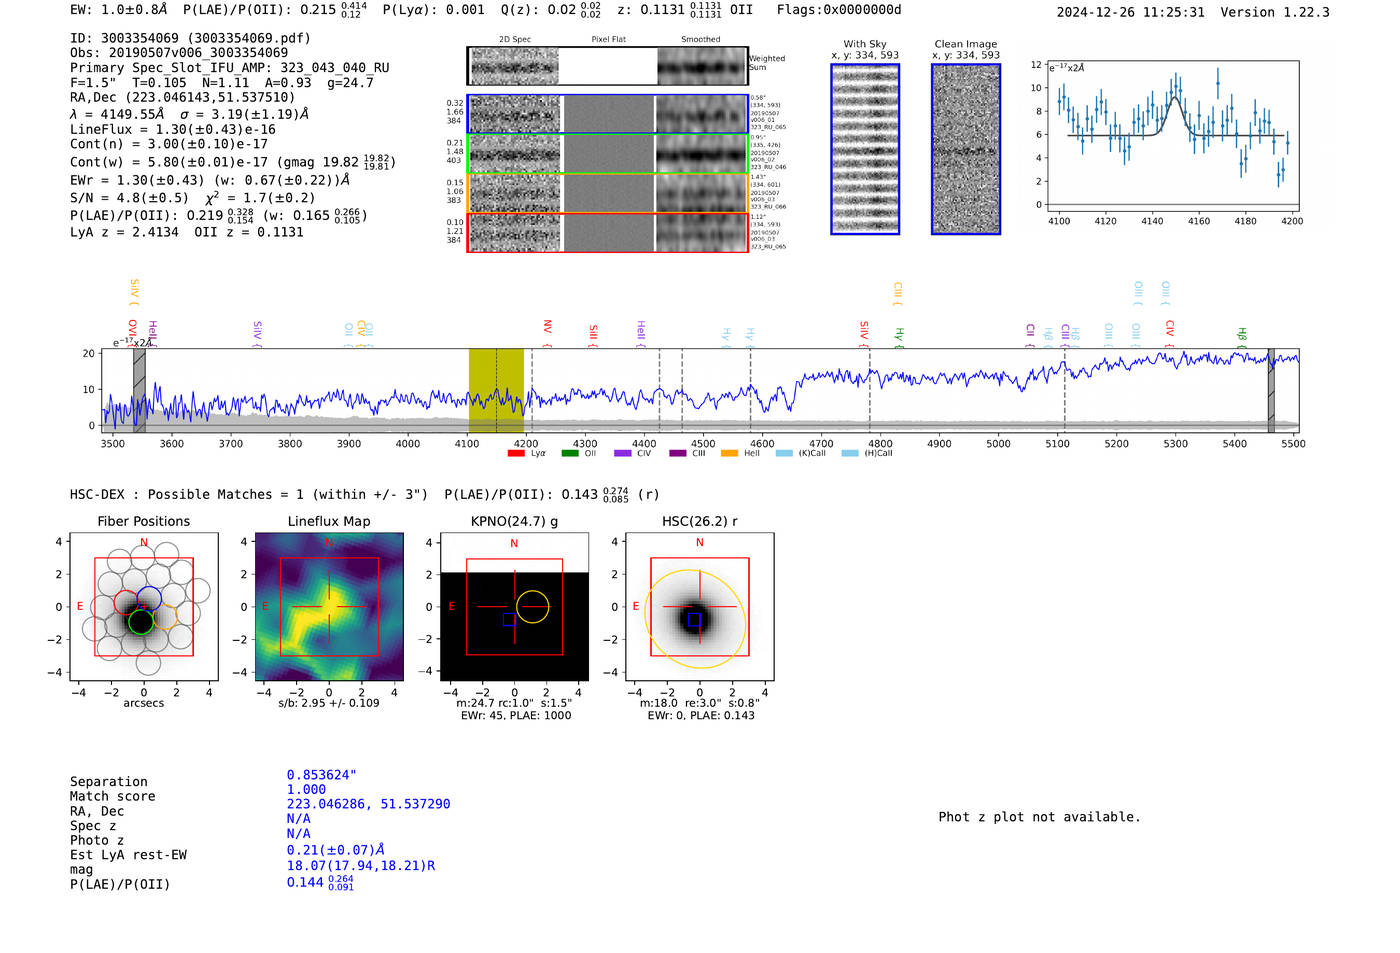Screen dimensions: 1400x953
Task: Select the green-bordered 2D spectrum row
Action: (608, 154)
